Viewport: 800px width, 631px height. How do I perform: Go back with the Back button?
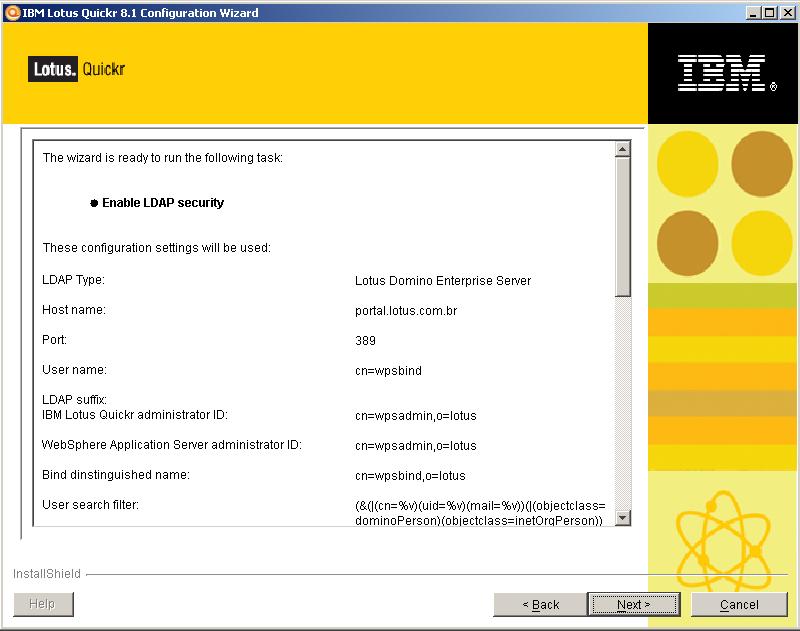tap(540, 604)
